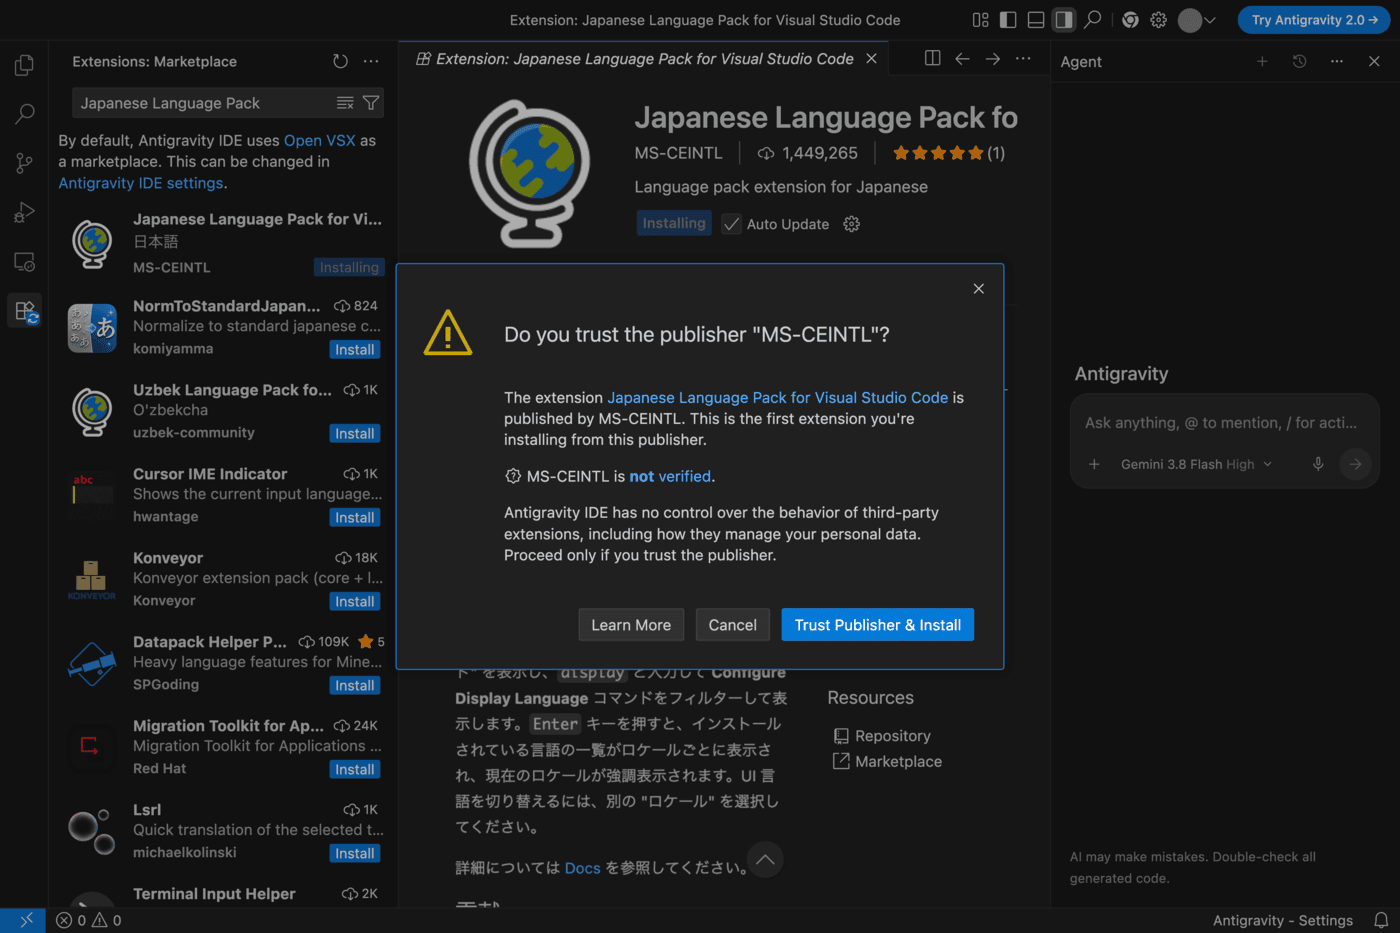The height and width of the screenshot is (933, 1400).
Task: Open the settings gear in the title bar
Action: [x=1158, y=20]
